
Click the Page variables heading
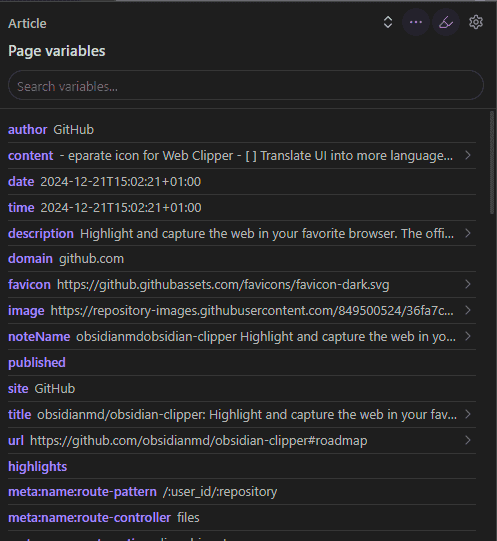[57, 51]
